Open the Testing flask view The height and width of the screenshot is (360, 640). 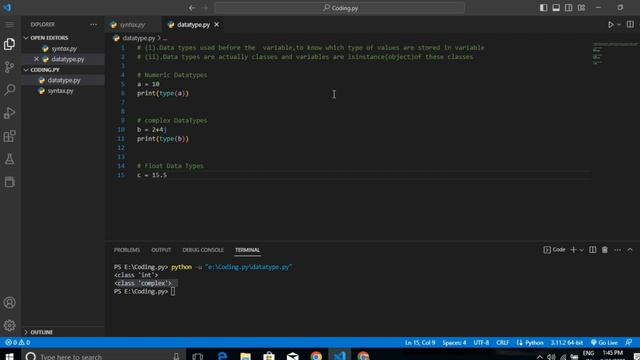pyautogui.click(x=9, y=159)
